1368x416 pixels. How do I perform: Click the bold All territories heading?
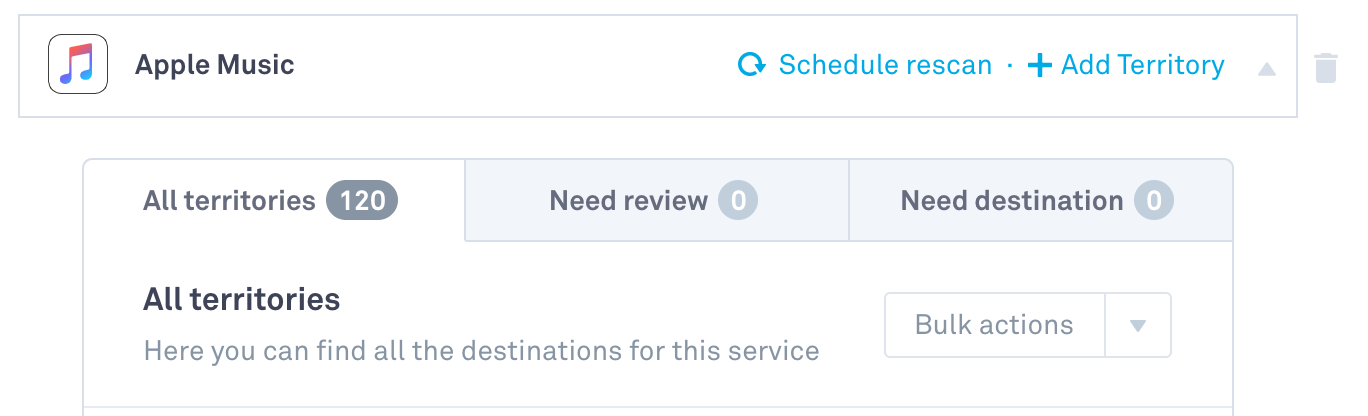[242, 299]
